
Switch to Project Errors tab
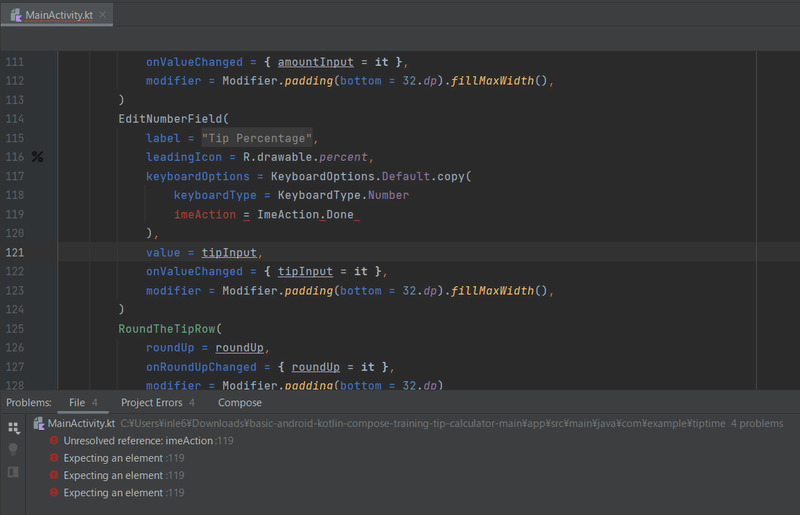(x=158, y=403)
